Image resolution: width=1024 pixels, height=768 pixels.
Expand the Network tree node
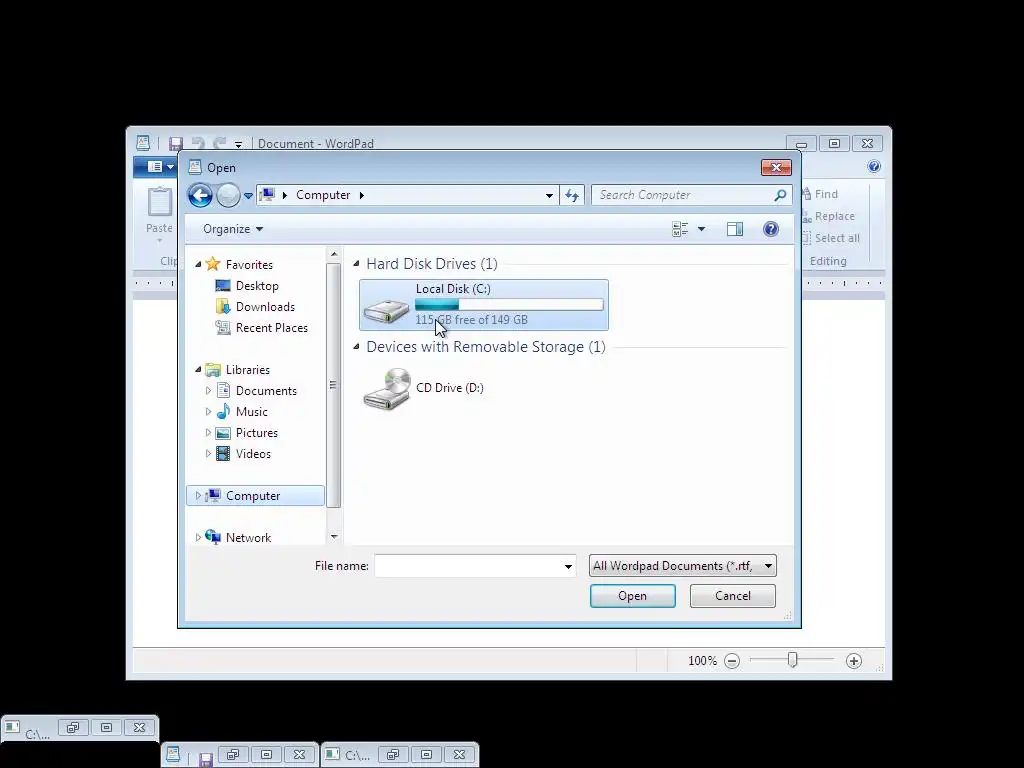tap(198, 537)
